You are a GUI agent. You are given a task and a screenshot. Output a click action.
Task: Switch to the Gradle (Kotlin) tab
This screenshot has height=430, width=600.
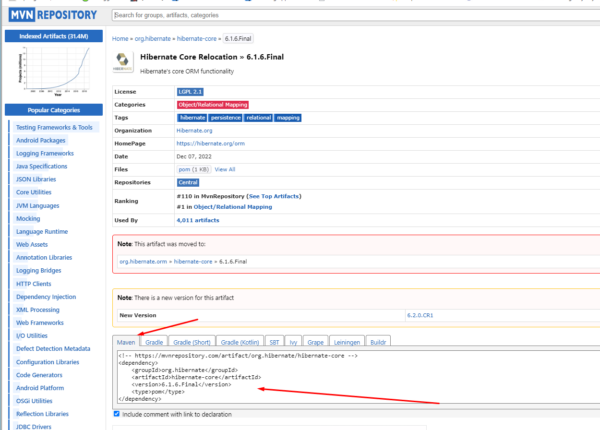click(240, 342)
